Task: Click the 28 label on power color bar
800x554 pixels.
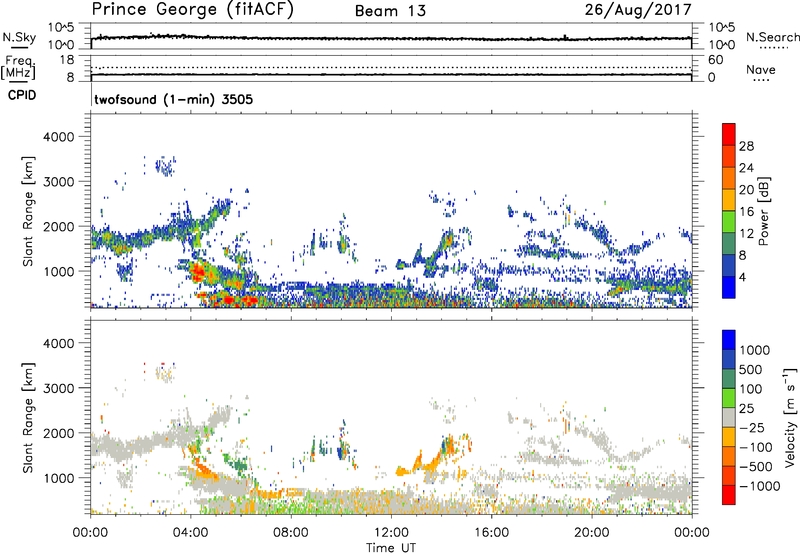Action: point(746,146)
